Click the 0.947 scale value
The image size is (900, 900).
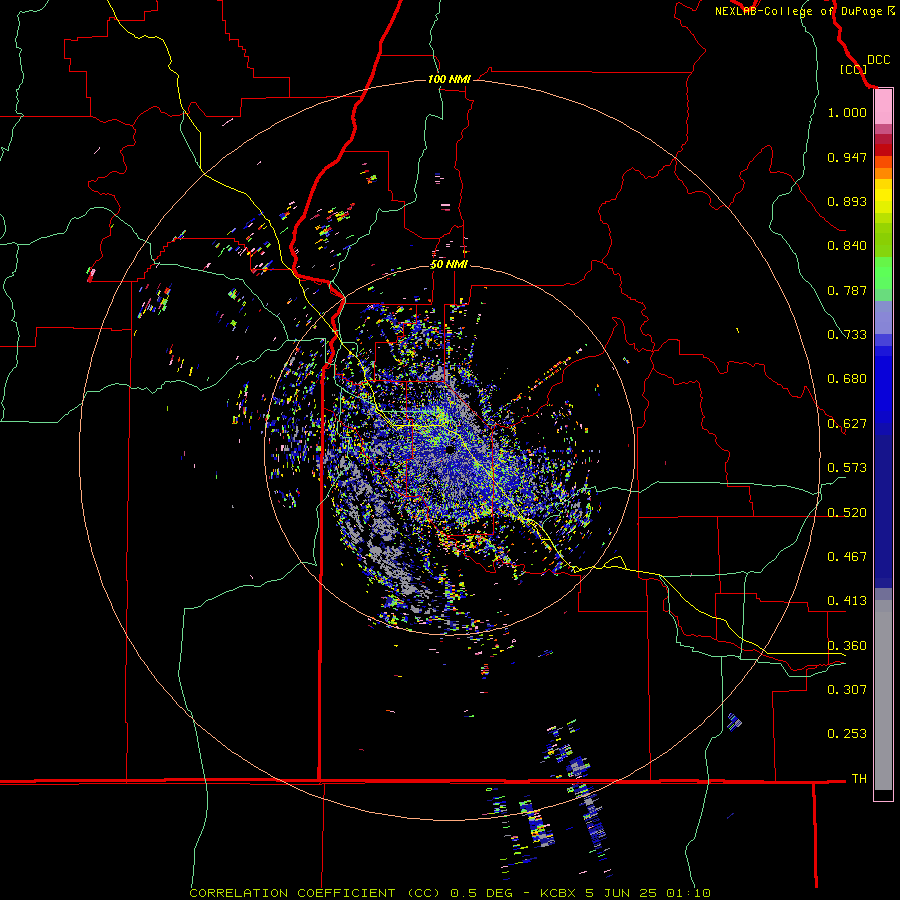coord(847,157)
